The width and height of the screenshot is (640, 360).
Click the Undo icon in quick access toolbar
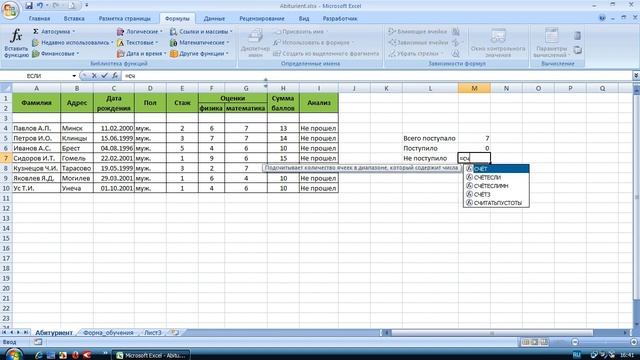pos(40,6)
